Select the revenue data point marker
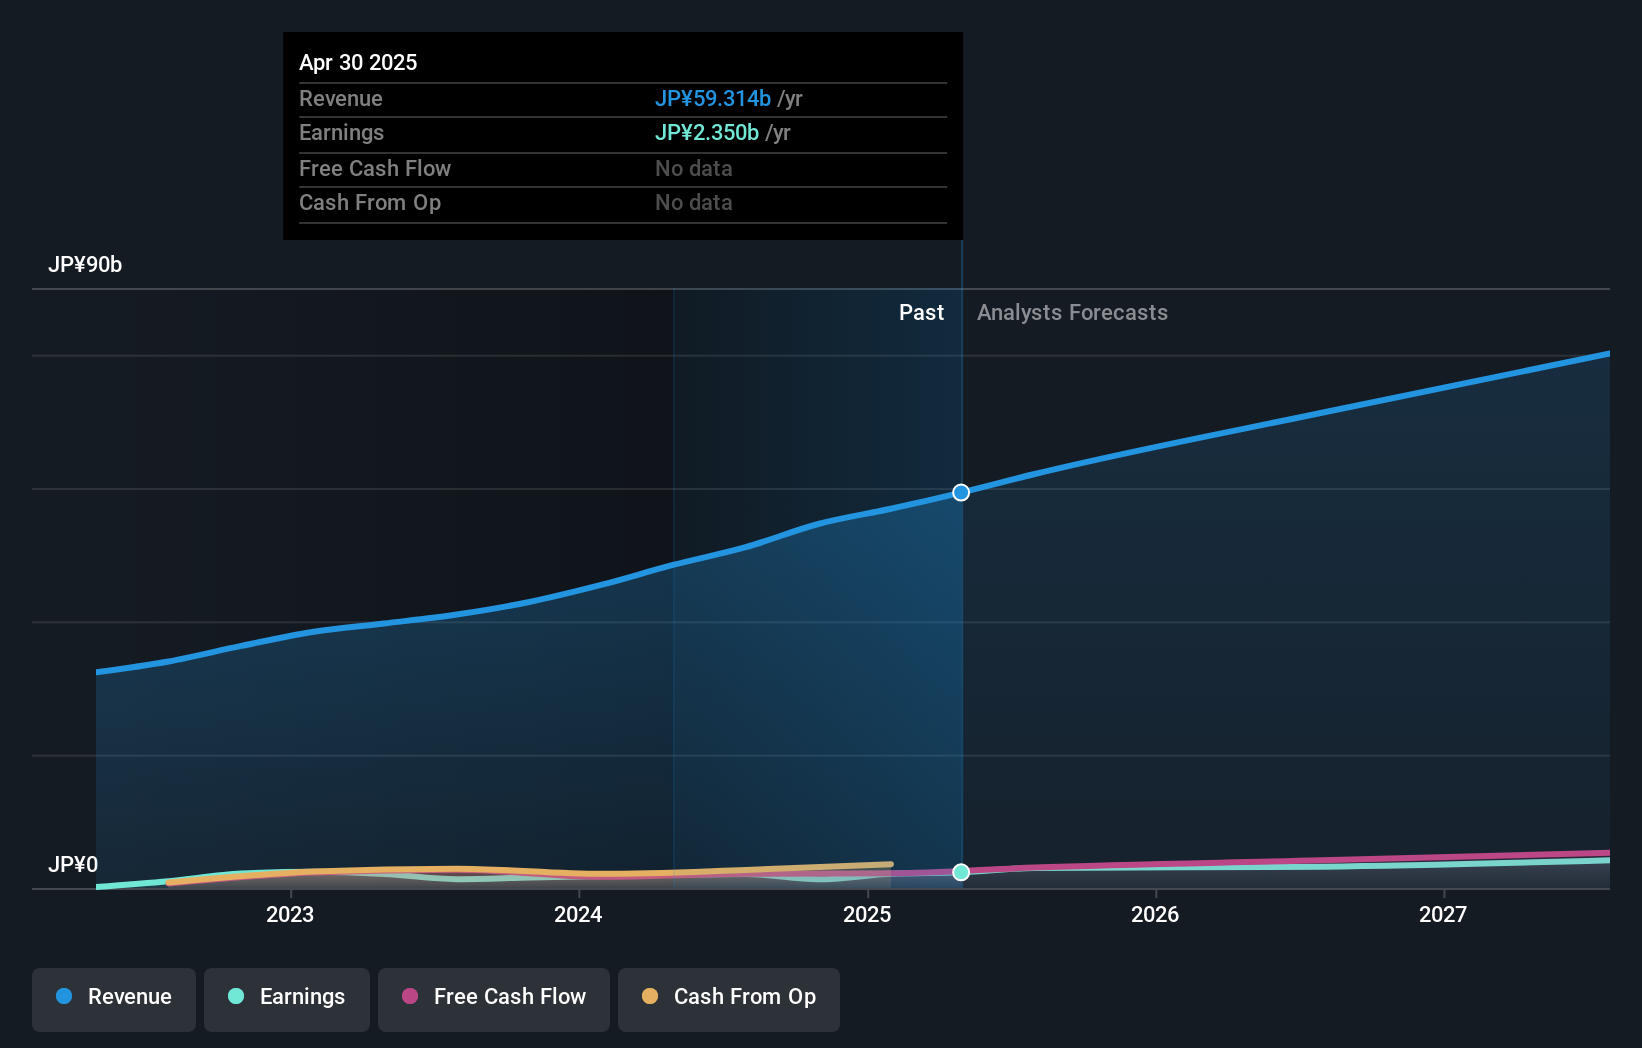This screenshot has height=1048, width=1642. pyautogui.click(x=961, y=492)
